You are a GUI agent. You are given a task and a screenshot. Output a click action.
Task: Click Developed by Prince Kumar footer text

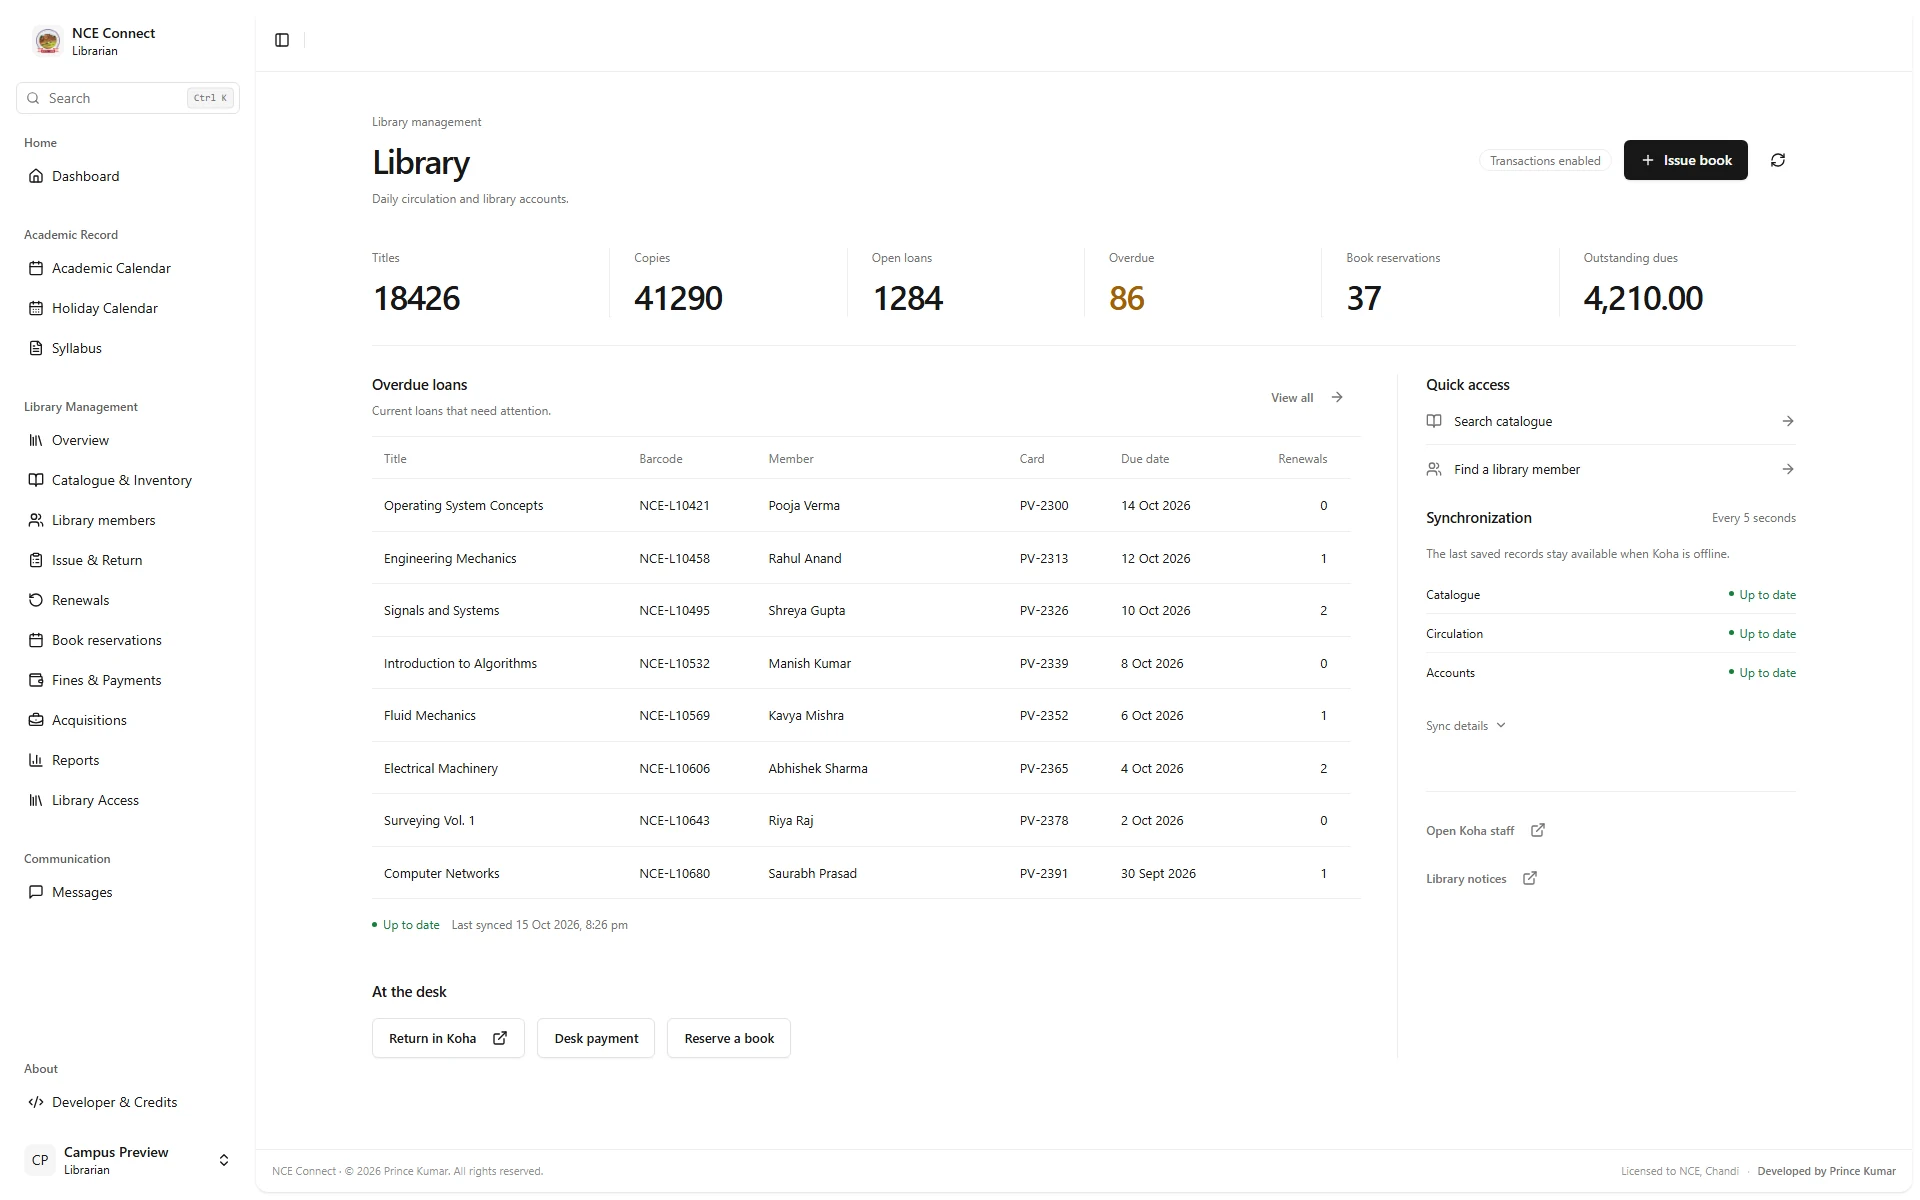(1826, 1171)
